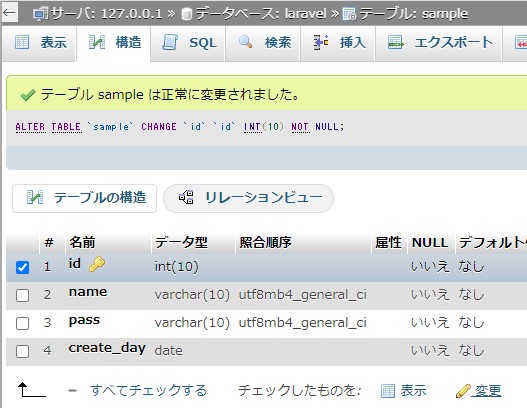The image size is (527, 408).
Task: Click the 表示 browse icon below the table
Action: click(x=388, y=391)
